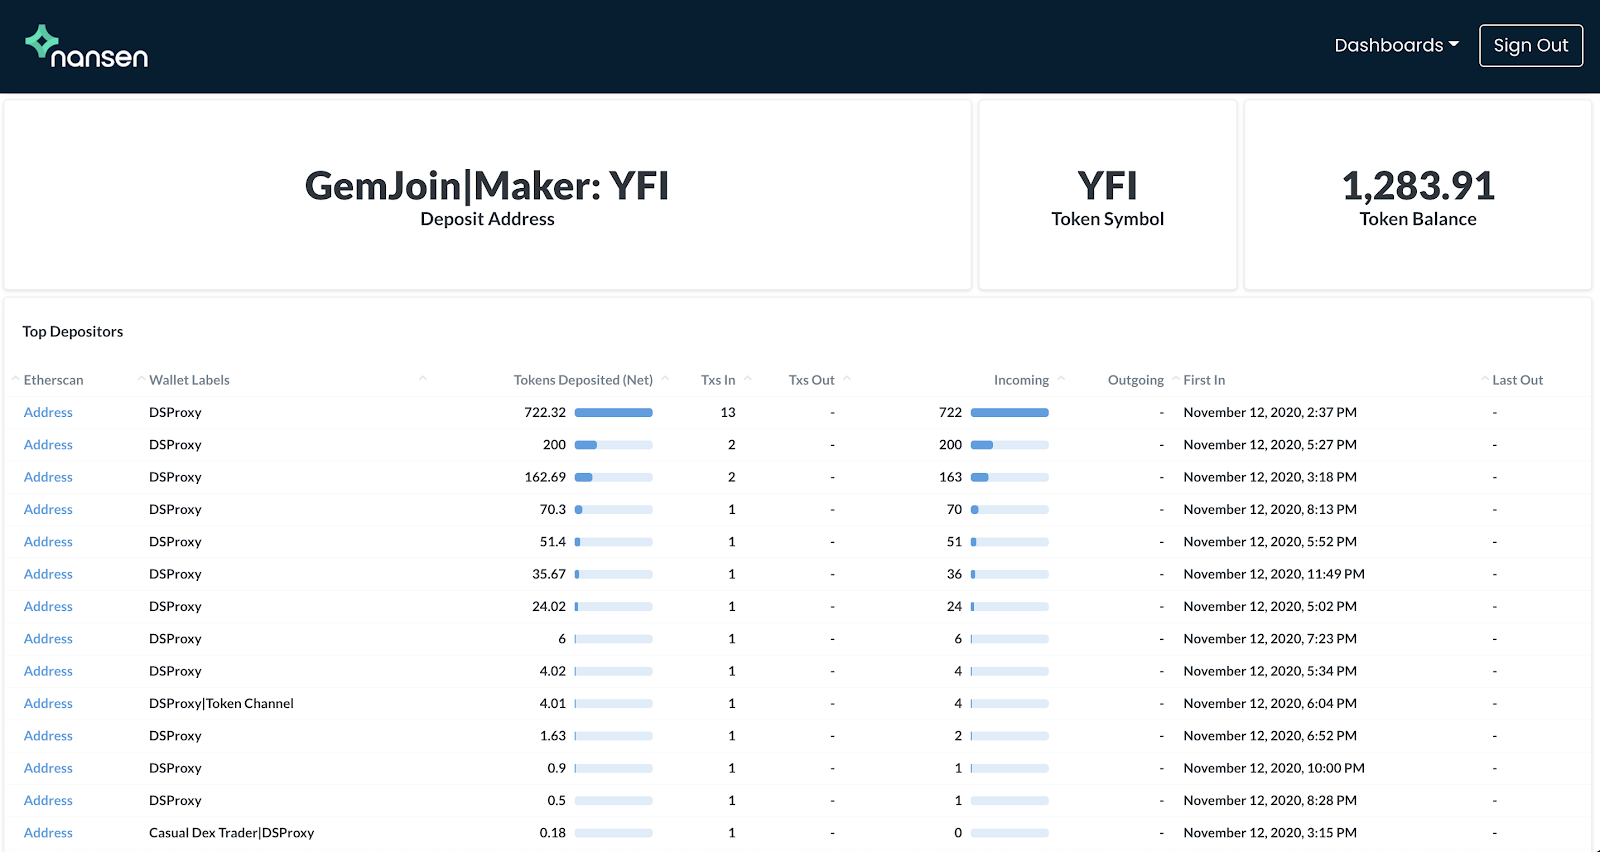Select the 1,283.91 Token Balance value

click(x=1418, y=186)
